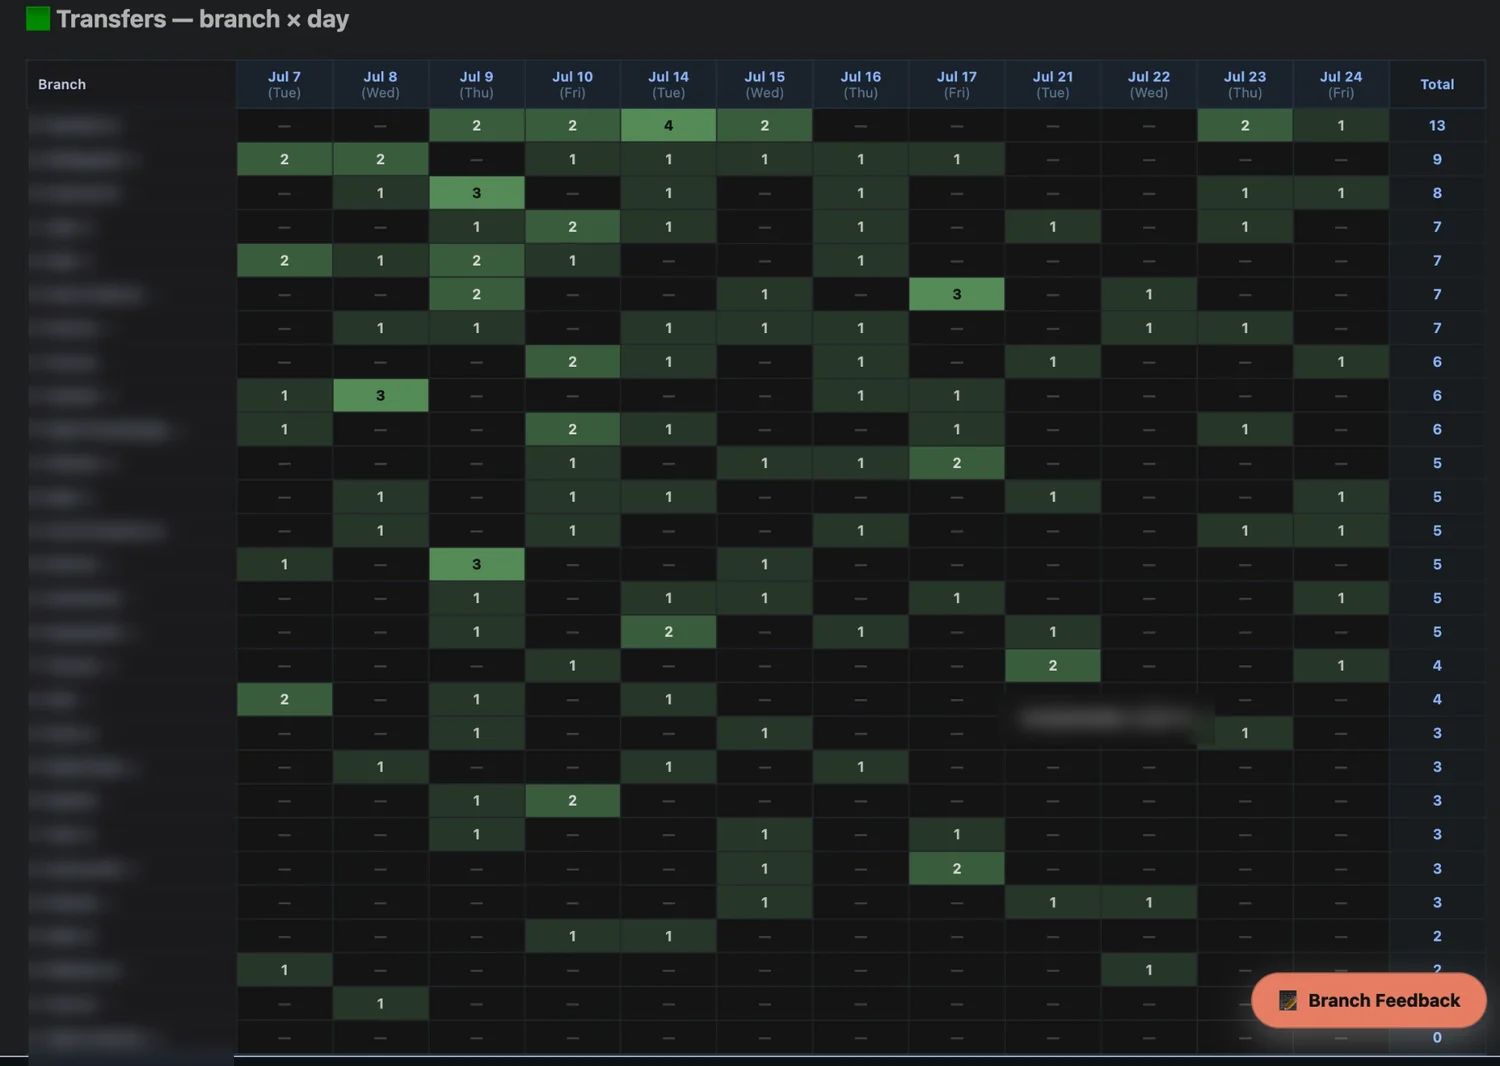The height and width of the screenshot is (1066, 1500).
Task: Select the Jul 8 (Wed) column header
Action: 380,84
